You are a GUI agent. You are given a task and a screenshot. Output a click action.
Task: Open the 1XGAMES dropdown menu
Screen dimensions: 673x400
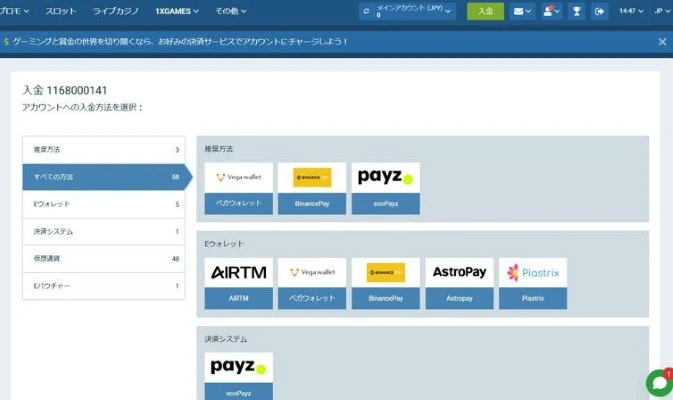coord(177,11)
